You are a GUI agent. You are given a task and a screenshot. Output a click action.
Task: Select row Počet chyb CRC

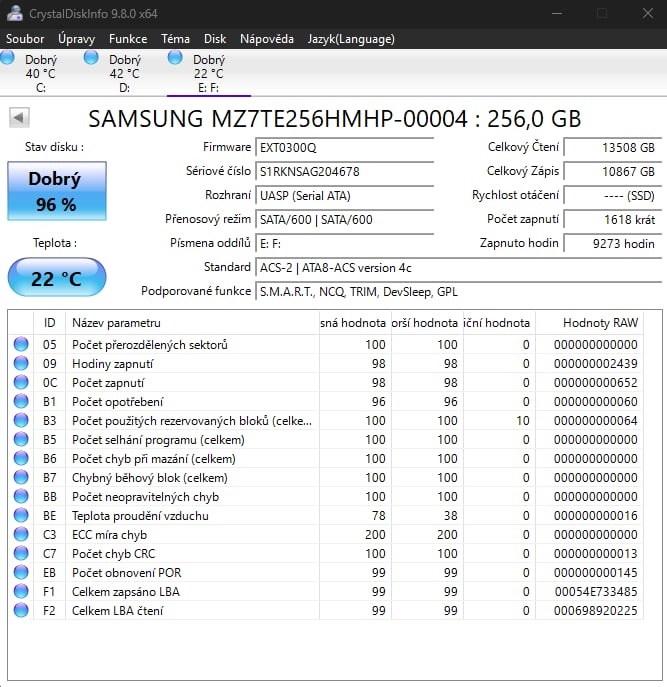326,553
